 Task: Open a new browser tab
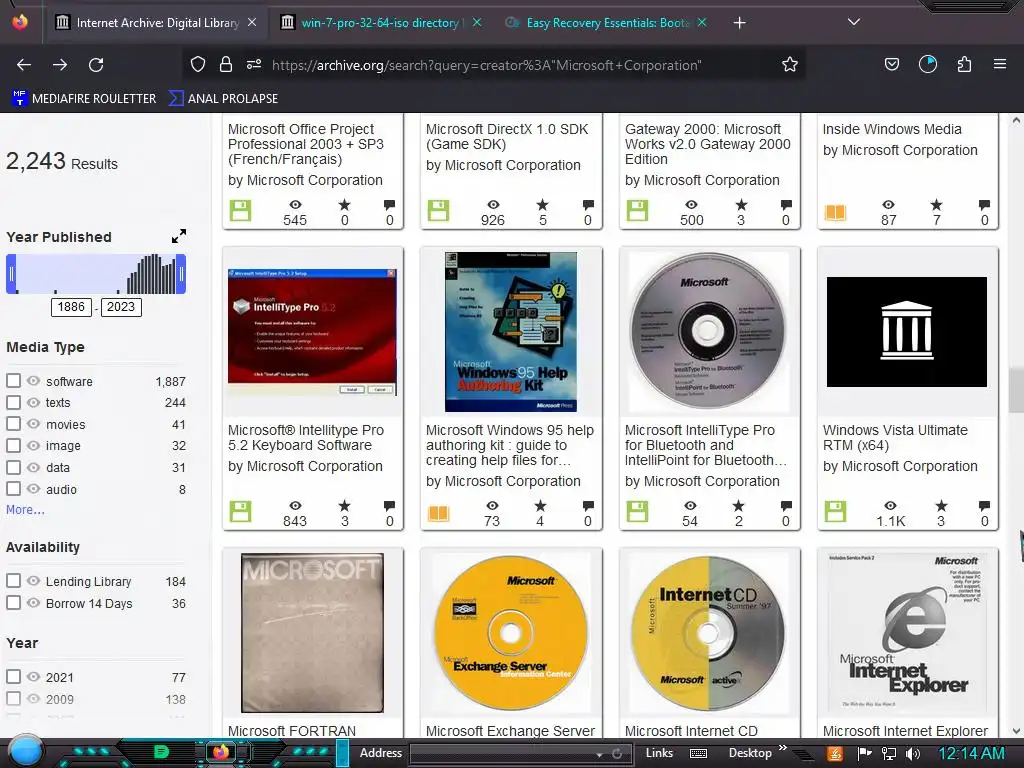pos(739,23)
